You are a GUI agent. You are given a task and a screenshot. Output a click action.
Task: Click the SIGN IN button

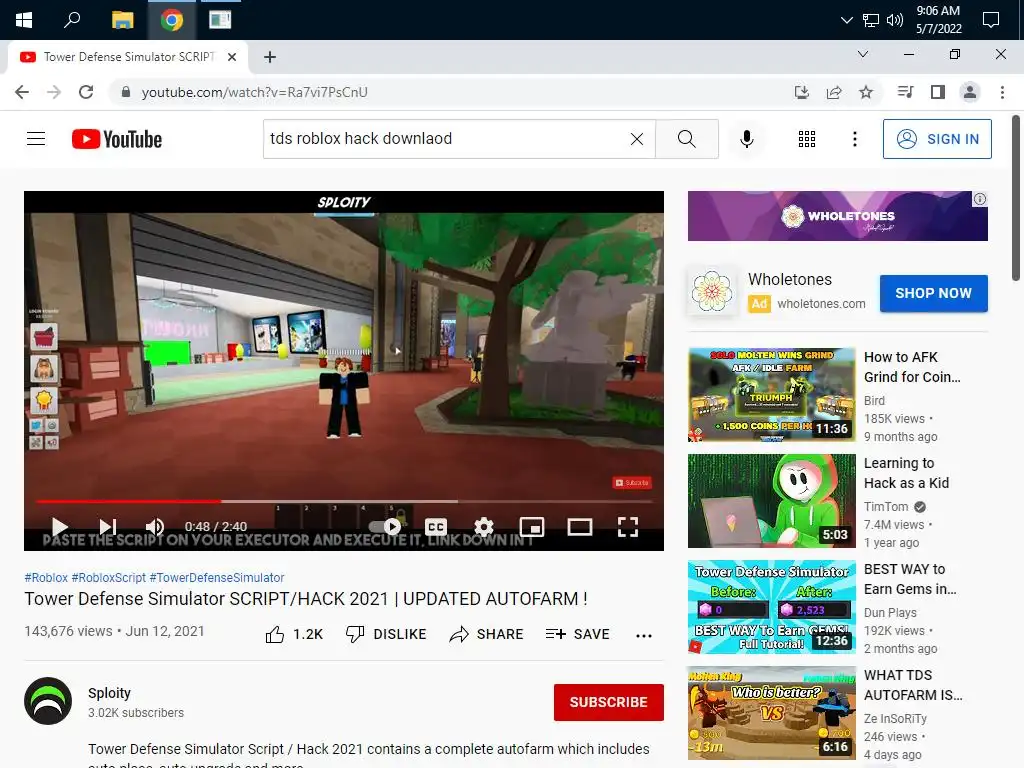937,139
